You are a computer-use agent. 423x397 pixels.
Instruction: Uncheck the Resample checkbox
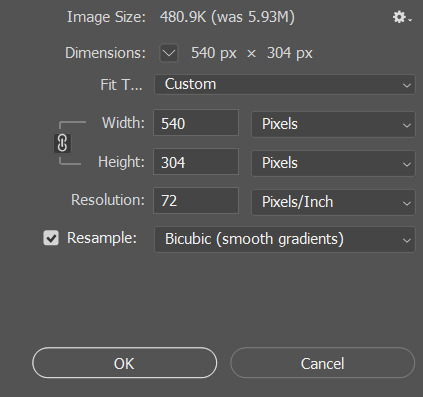point(51,238)
